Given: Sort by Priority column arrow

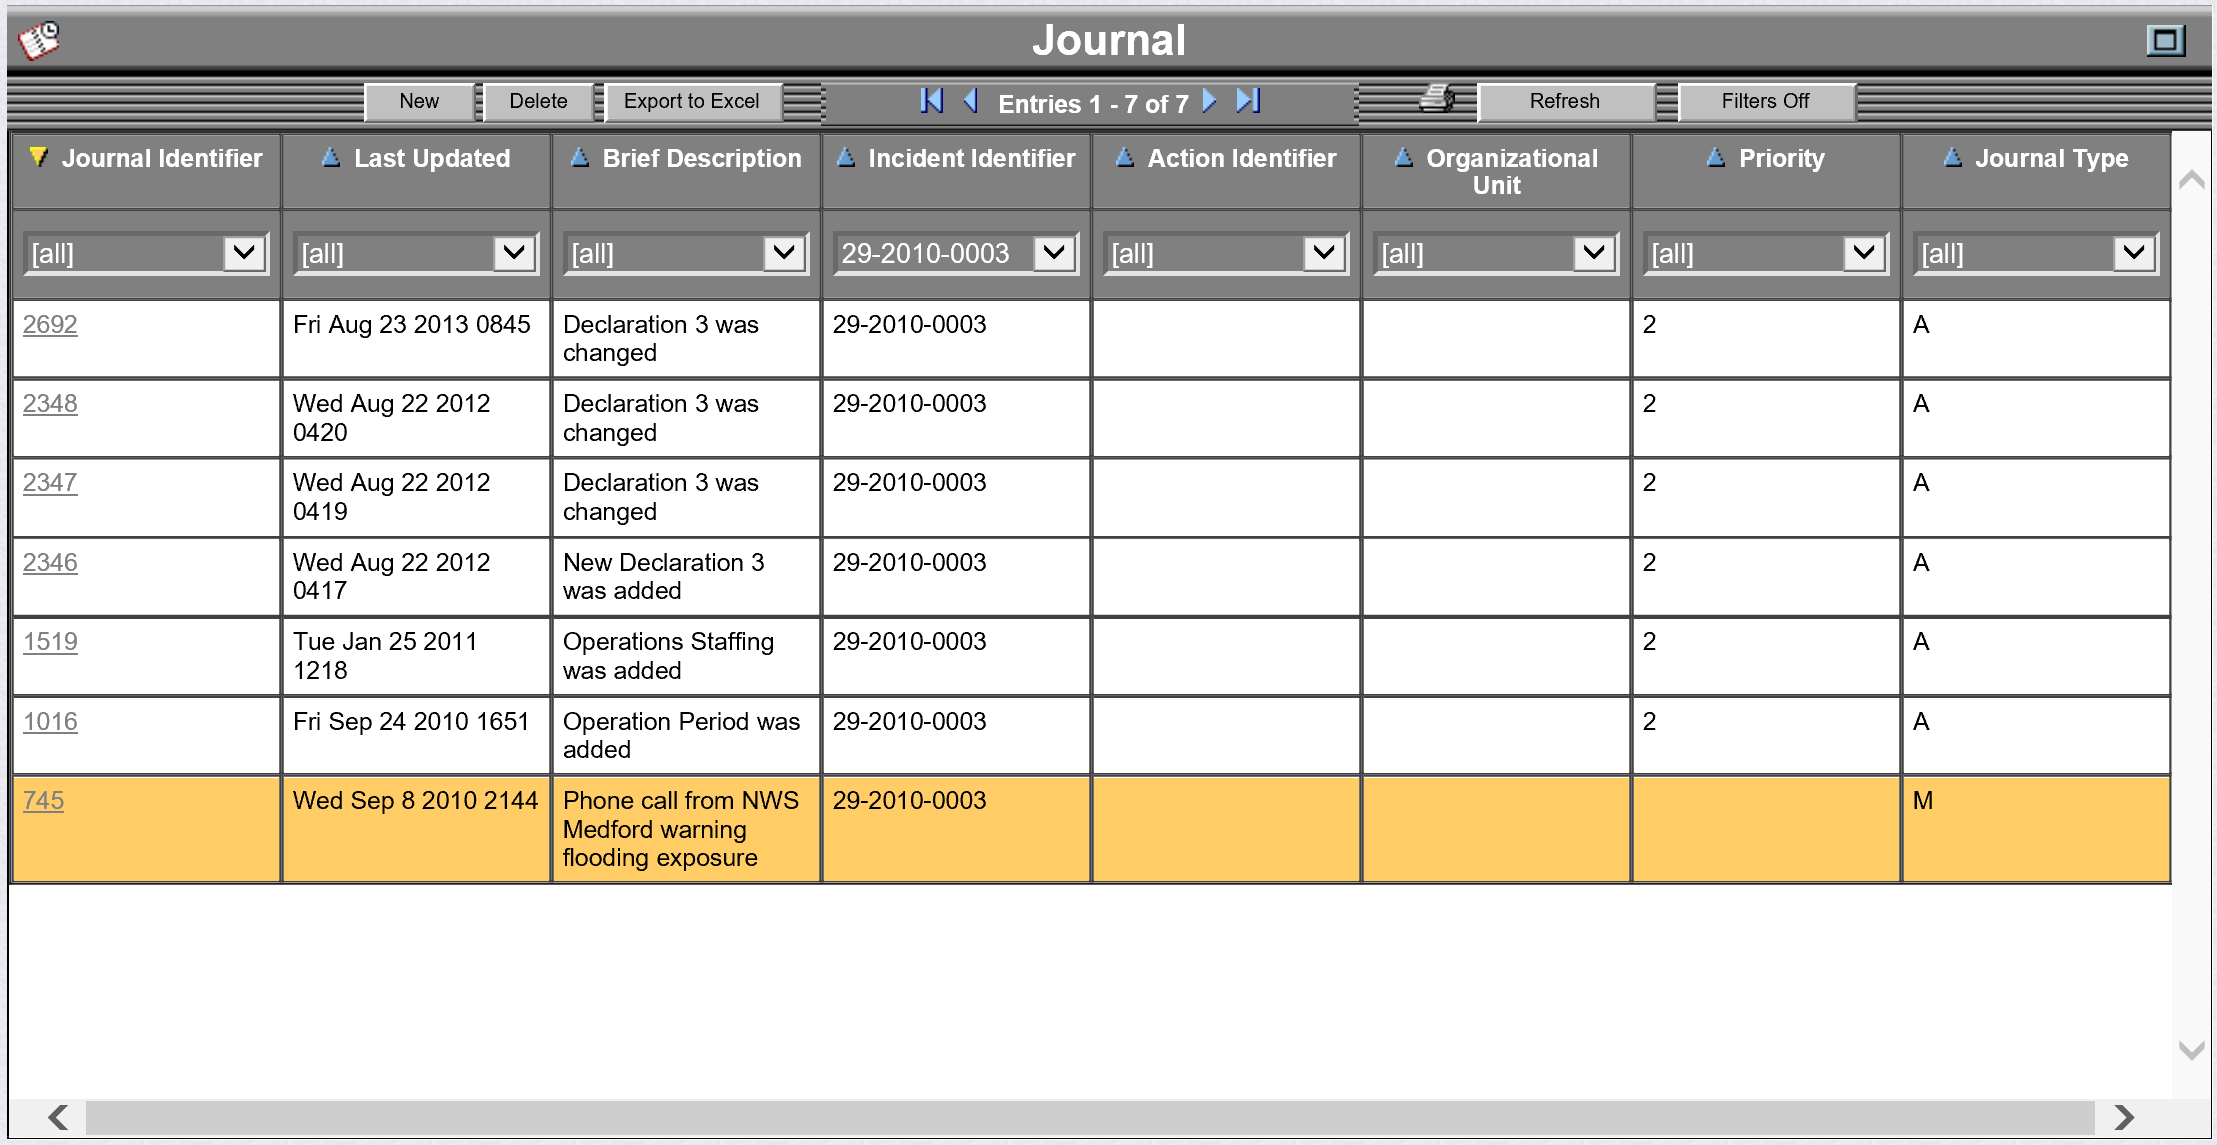Looking at the screenshot, I should (x=1716, y=158).
